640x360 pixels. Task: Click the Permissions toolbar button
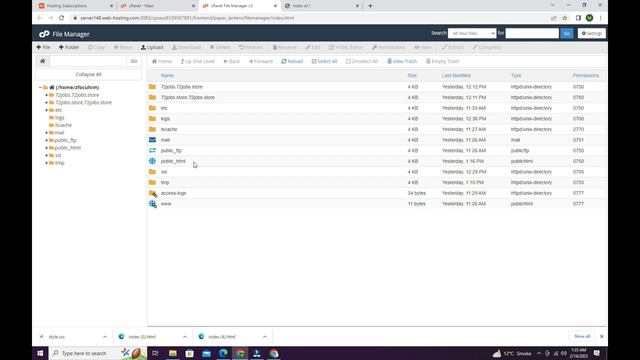(389, 47)
